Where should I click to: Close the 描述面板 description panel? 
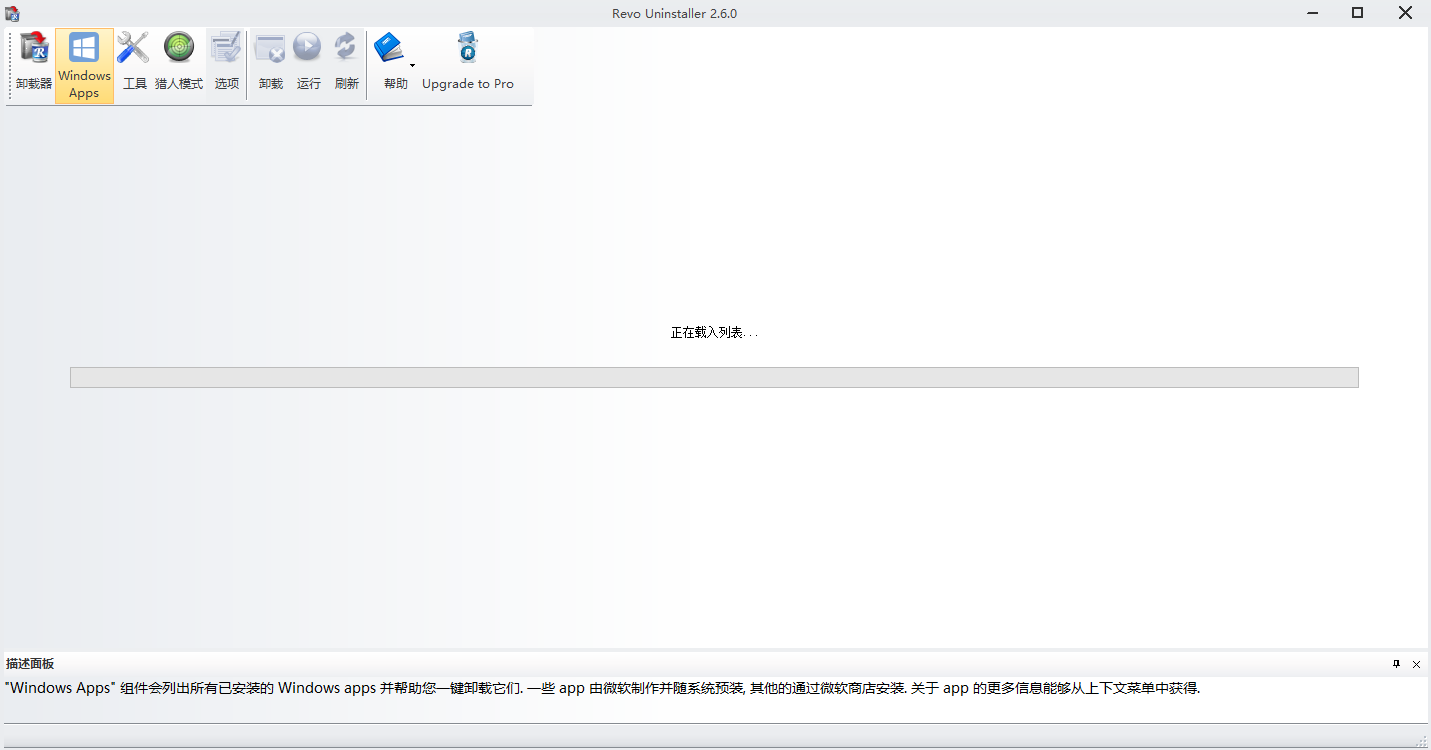(x=1416, y=664)
